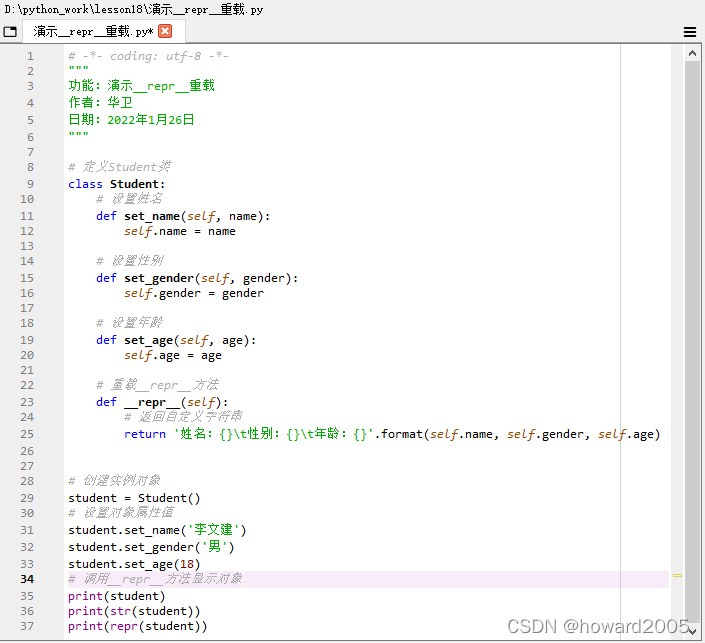Click the document list icon left of tab

point(10,31)
